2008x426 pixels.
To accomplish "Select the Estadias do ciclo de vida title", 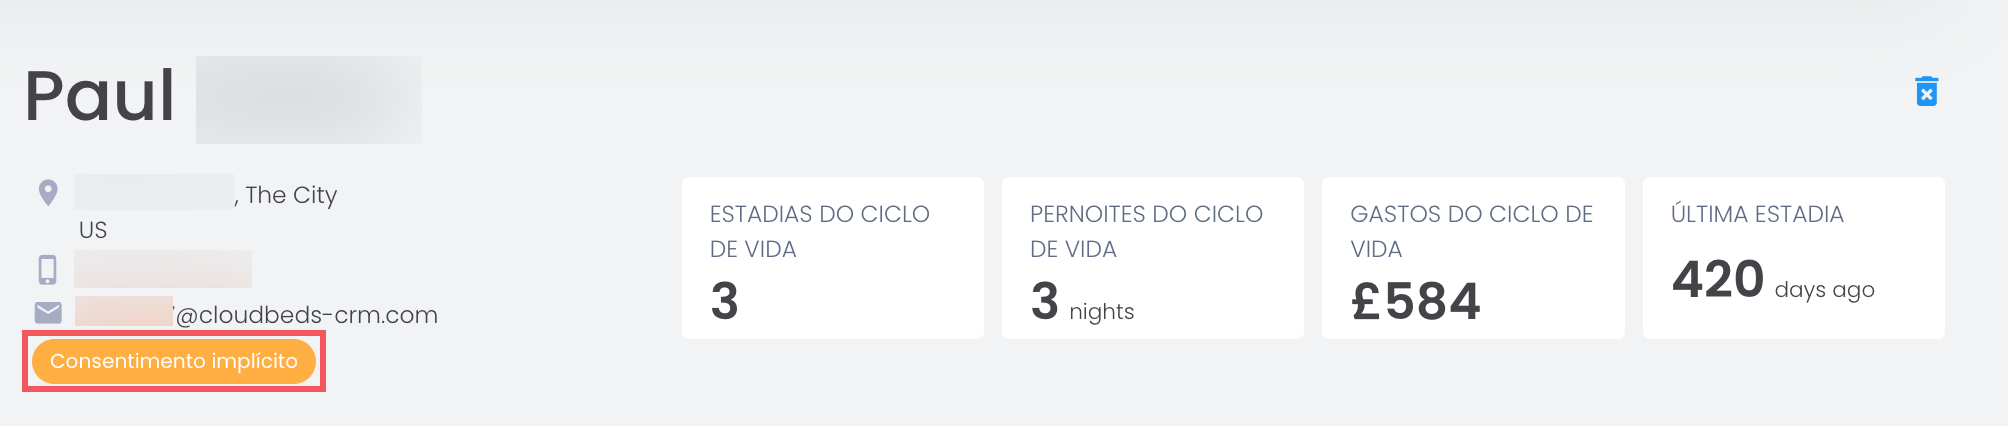I will pos(820,231).
